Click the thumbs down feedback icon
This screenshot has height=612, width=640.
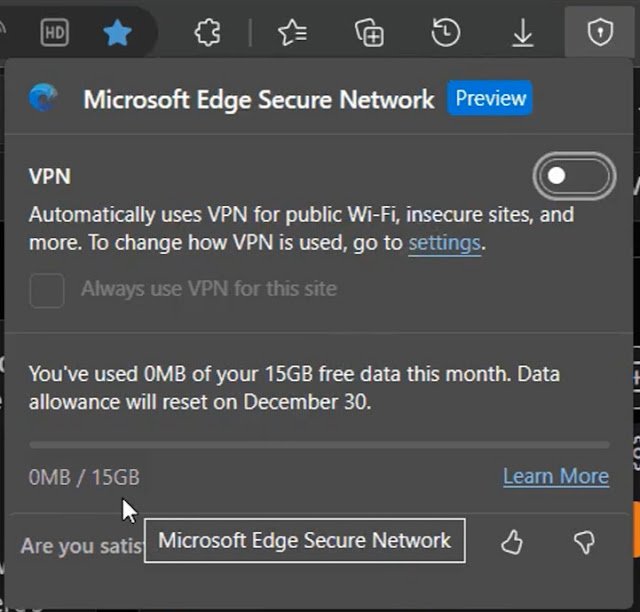[x=584, y=542]
